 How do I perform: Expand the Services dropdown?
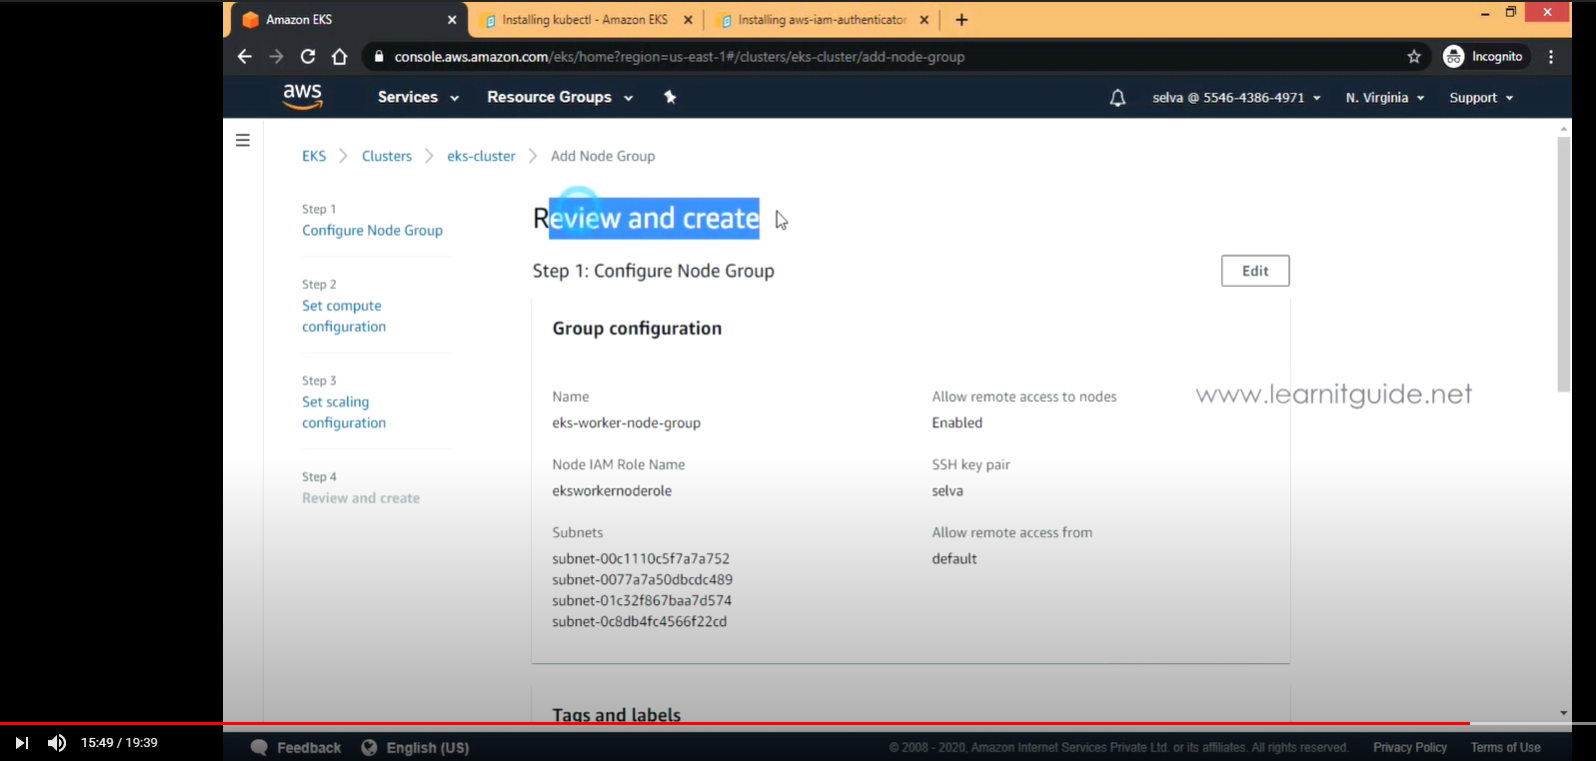[418, 97]
